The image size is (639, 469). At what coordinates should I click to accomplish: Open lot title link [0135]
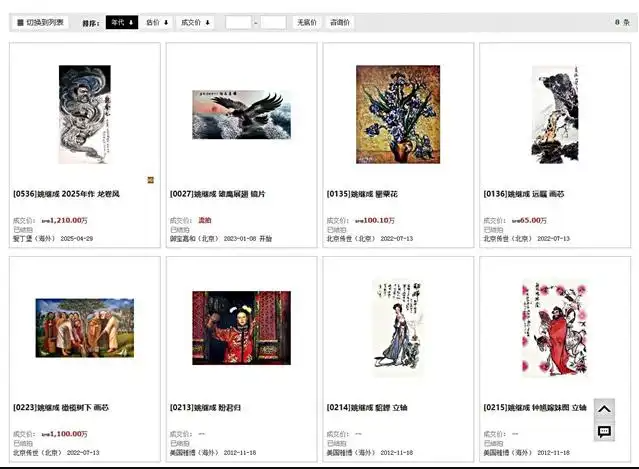[x=362, y=194]
